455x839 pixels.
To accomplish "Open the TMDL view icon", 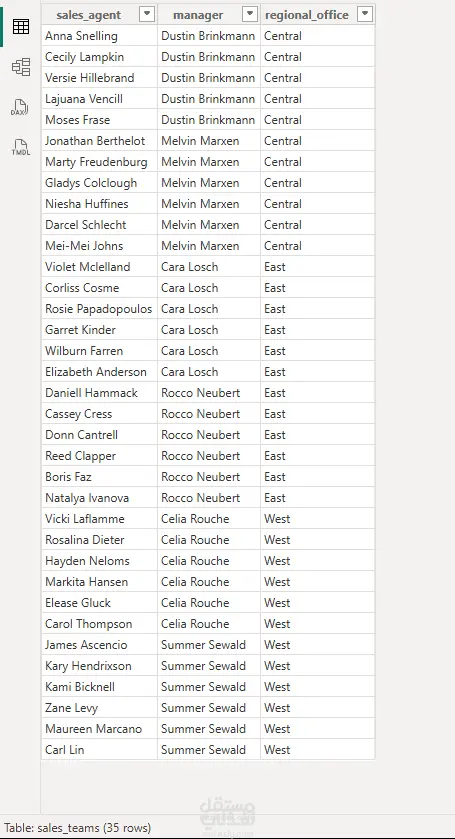I will (x=20, y=148).
